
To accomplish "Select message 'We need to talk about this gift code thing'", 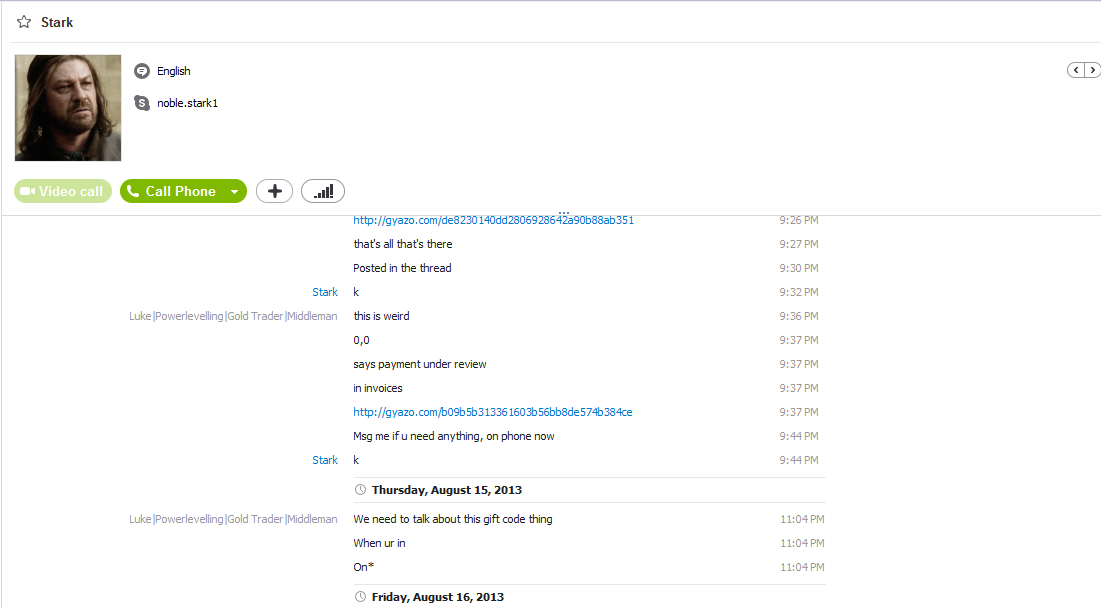I will (453, 519).
